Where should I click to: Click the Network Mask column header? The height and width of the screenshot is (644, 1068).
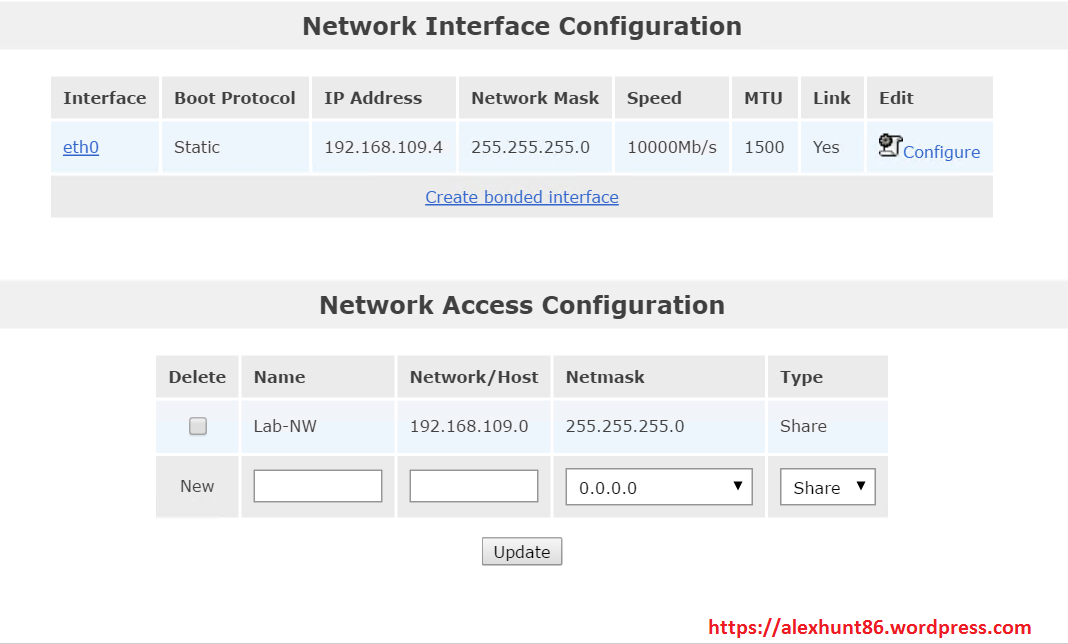[535, 98]
